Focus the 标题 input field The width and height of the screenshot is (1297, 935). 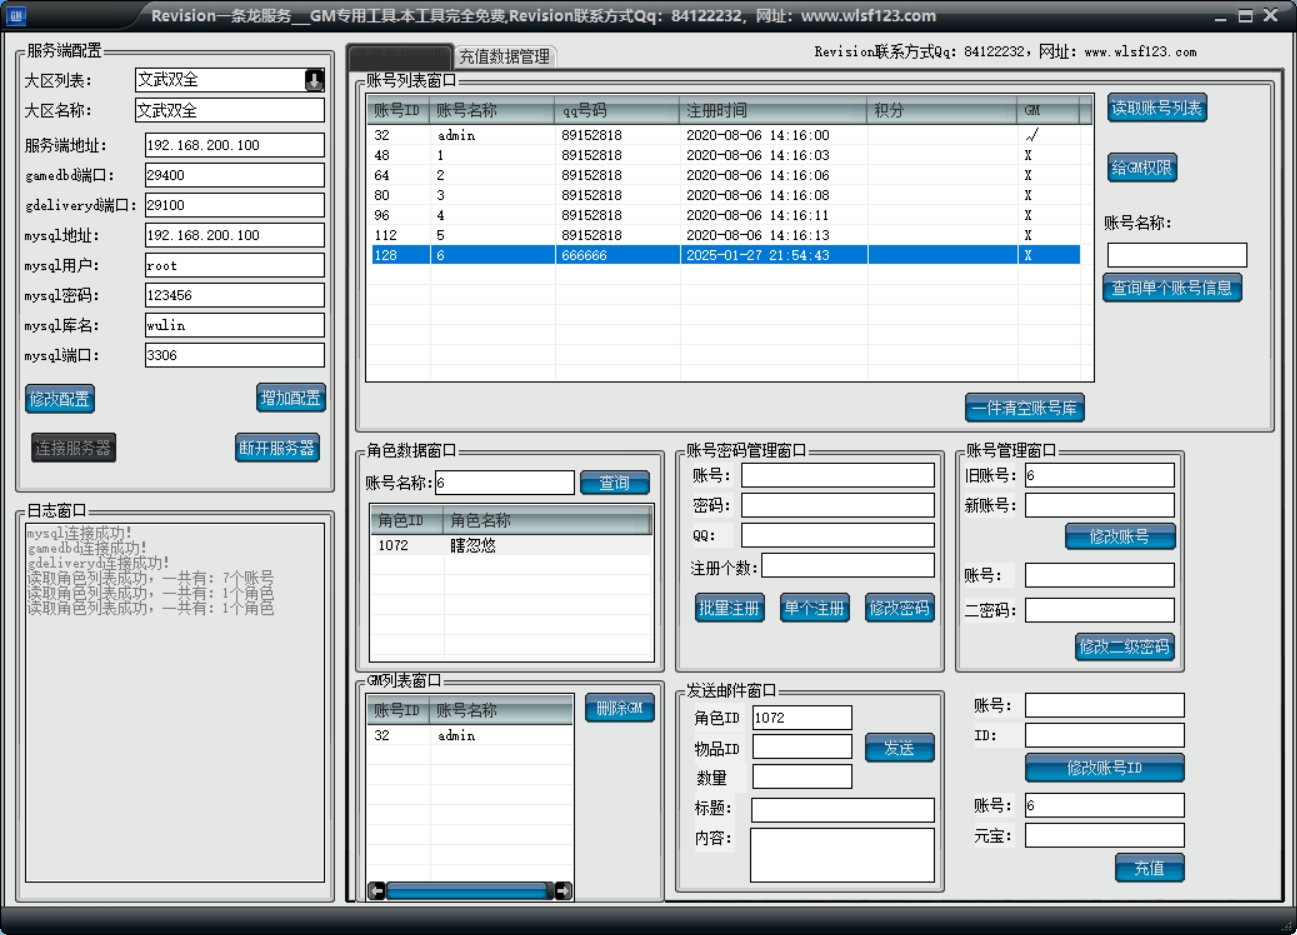(843, 809)
